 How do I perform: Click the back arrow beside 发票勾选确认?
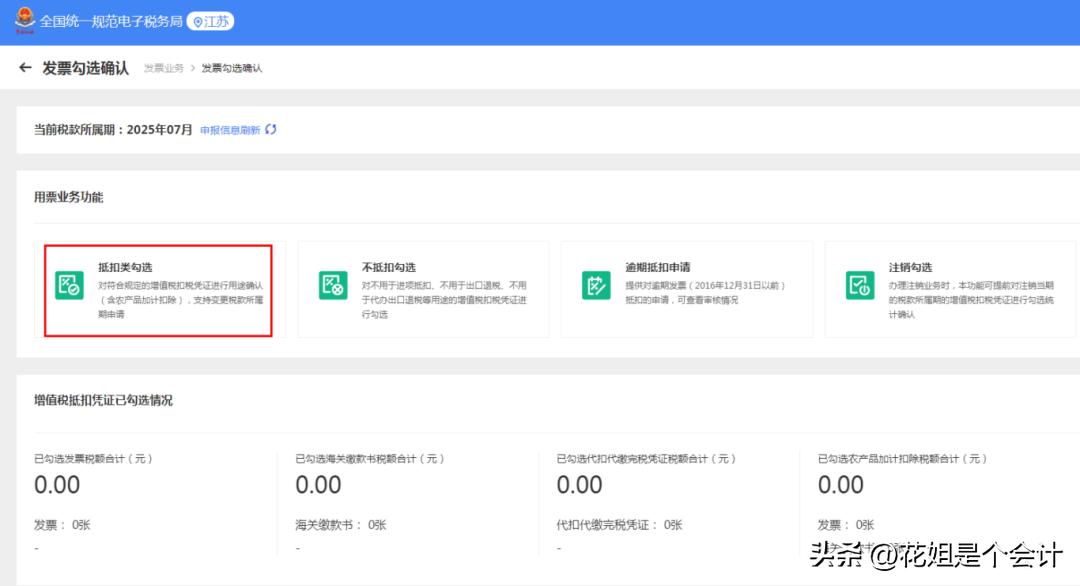coord(25,67)
